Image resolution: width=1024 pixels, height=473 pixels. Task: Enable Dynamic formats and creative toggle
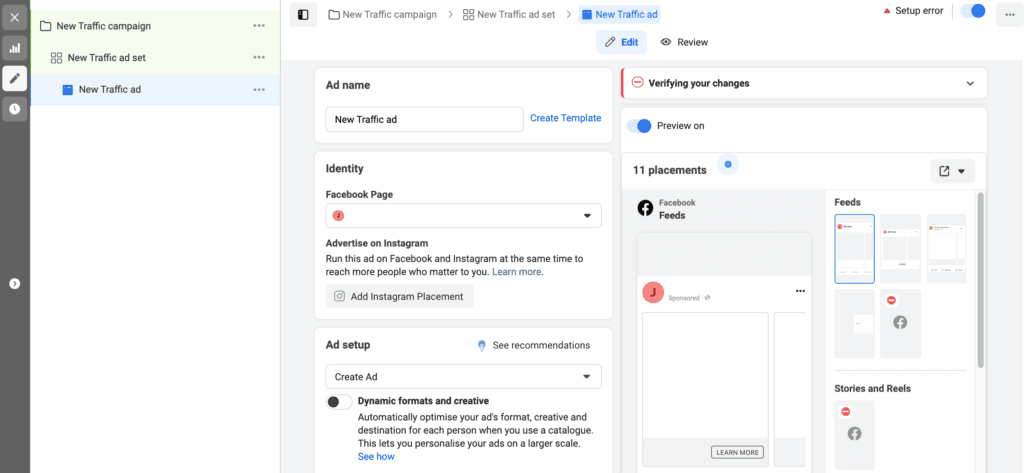[339, 402]
